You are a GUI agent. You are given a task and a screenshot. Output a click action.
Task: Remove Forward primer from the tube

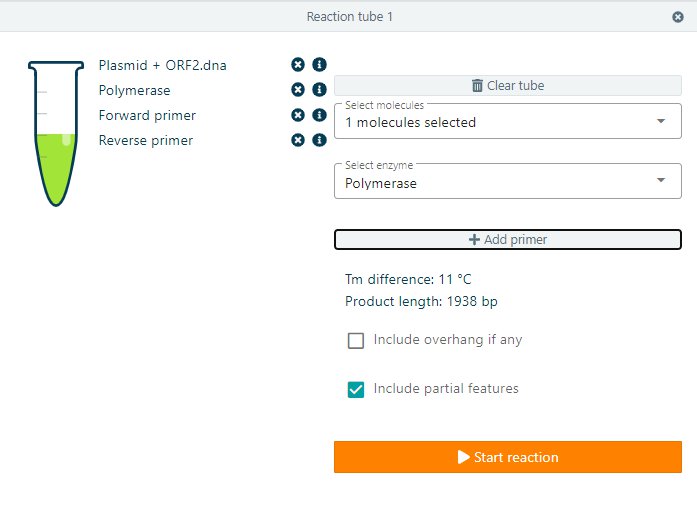(x=298, y=115)
